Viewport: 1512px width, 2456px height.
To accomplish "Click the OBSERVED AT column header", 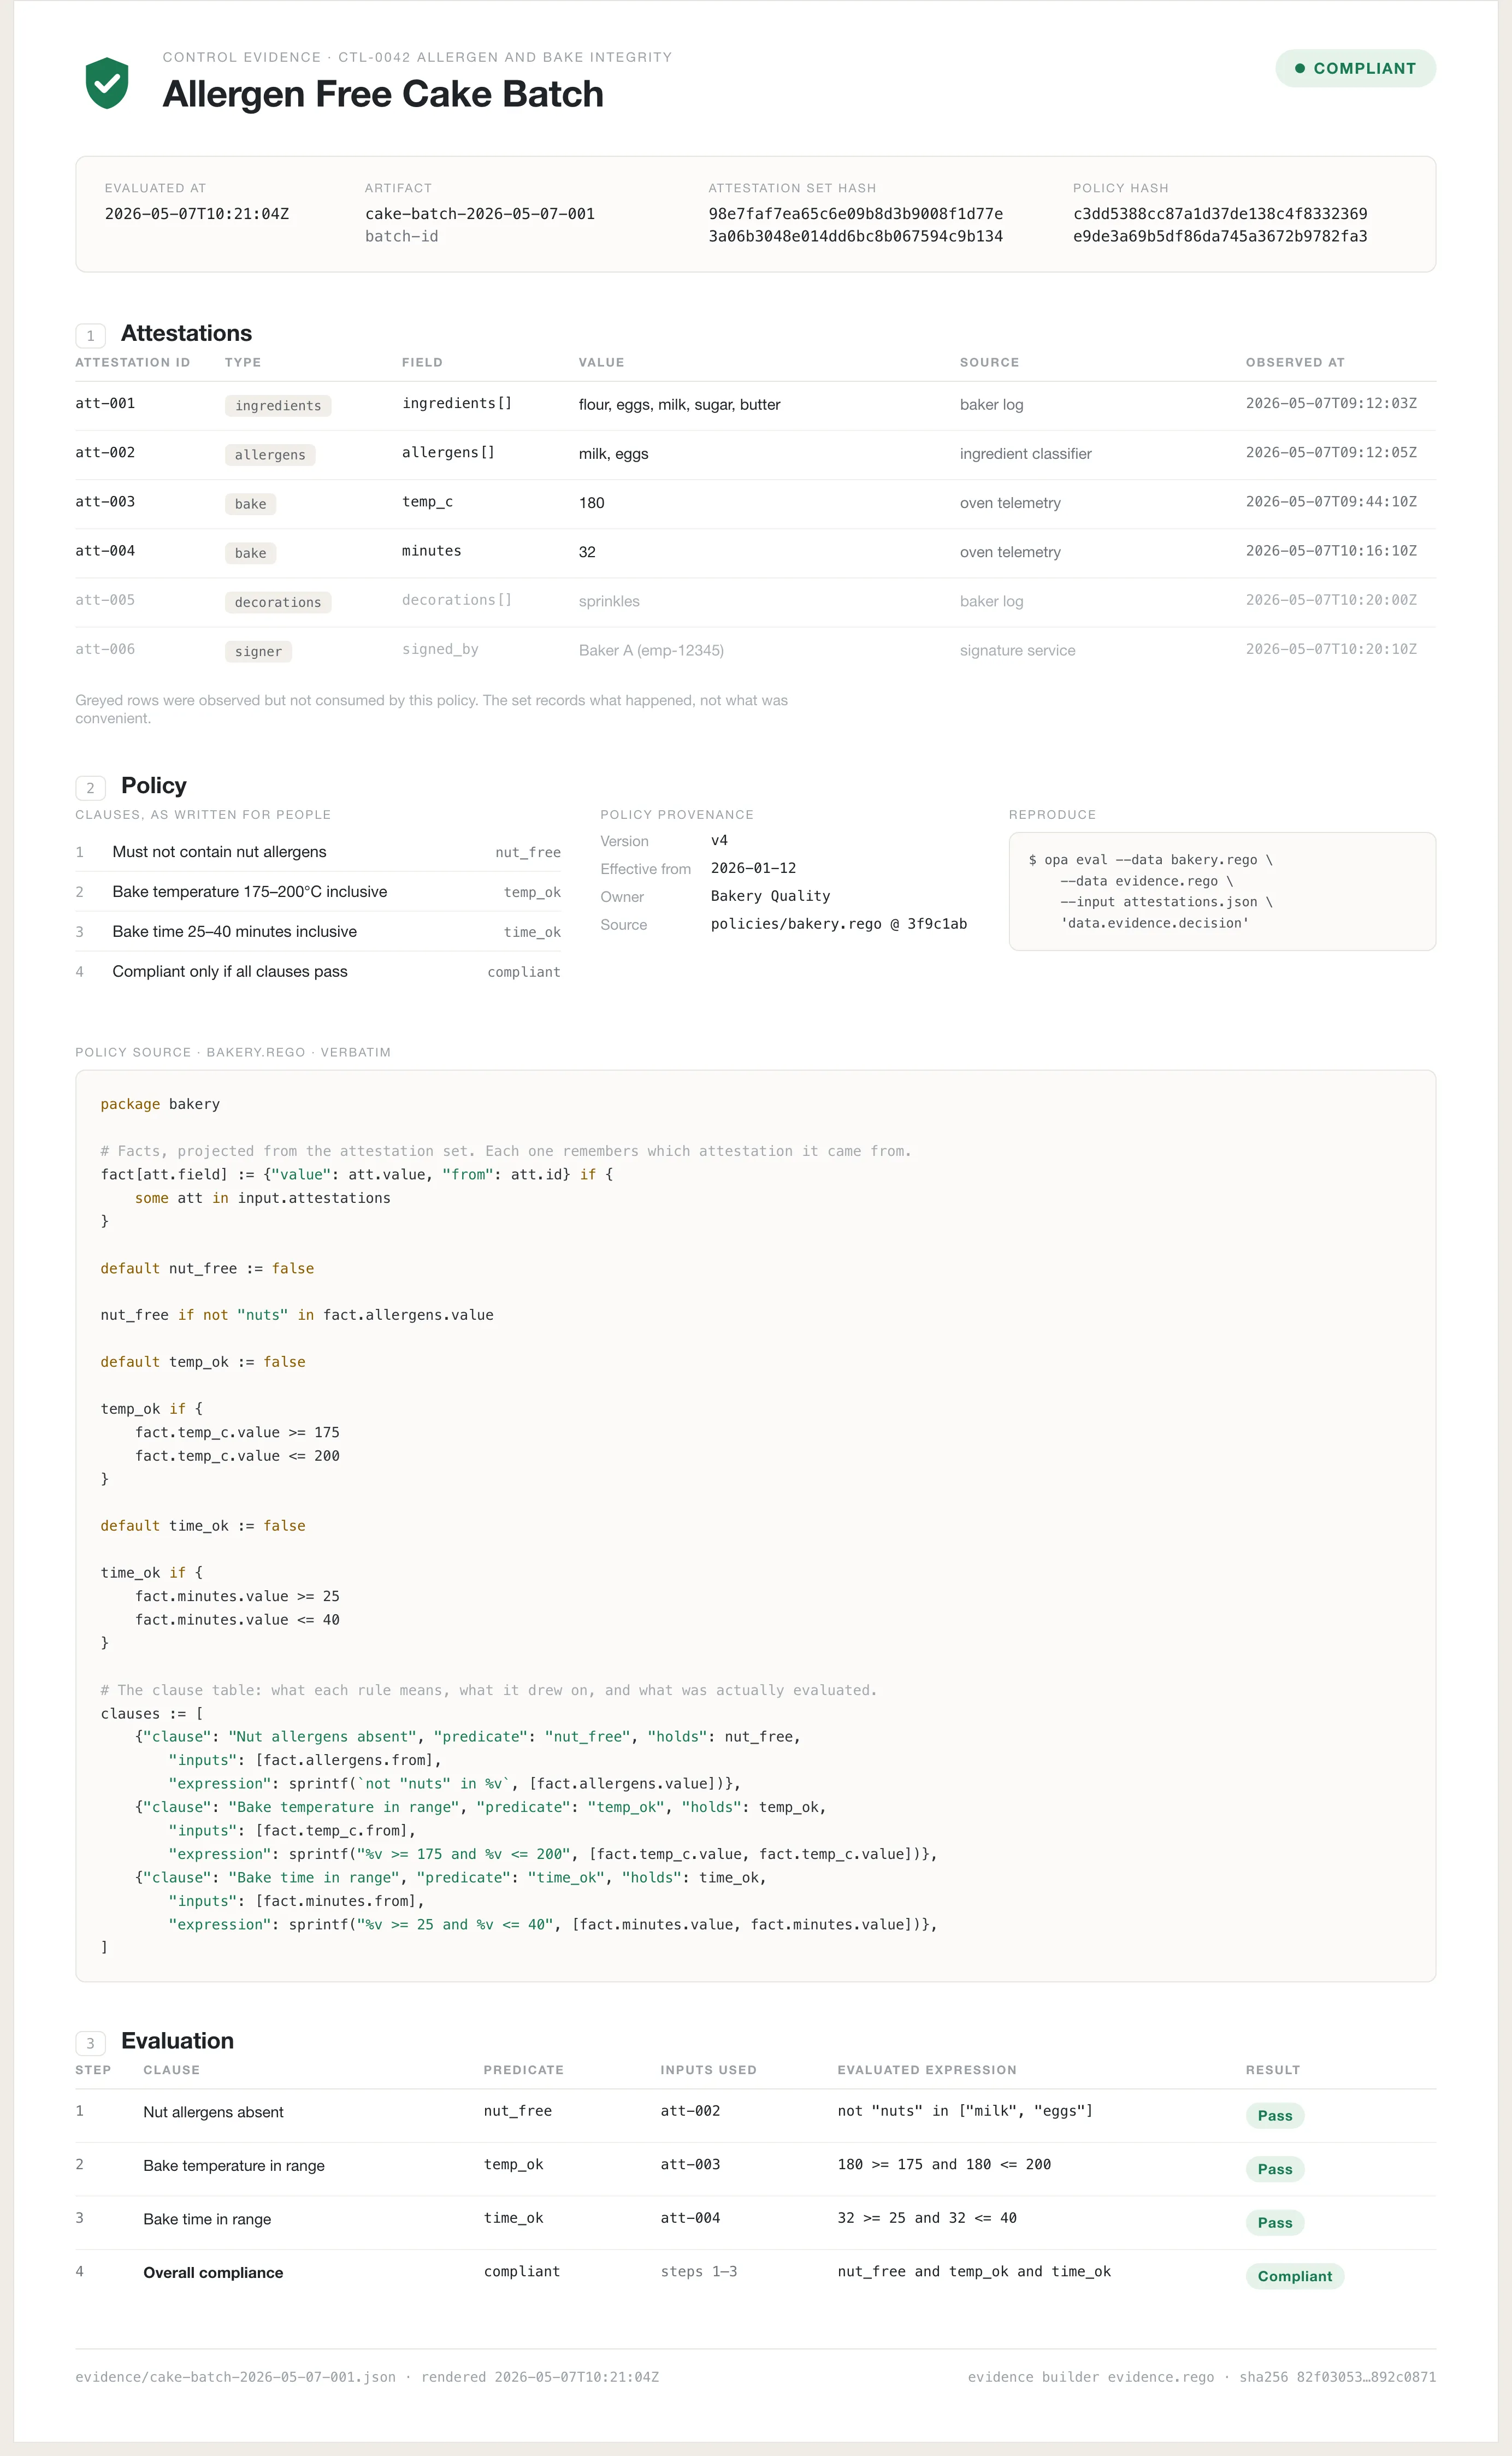I will [1294, 362].
